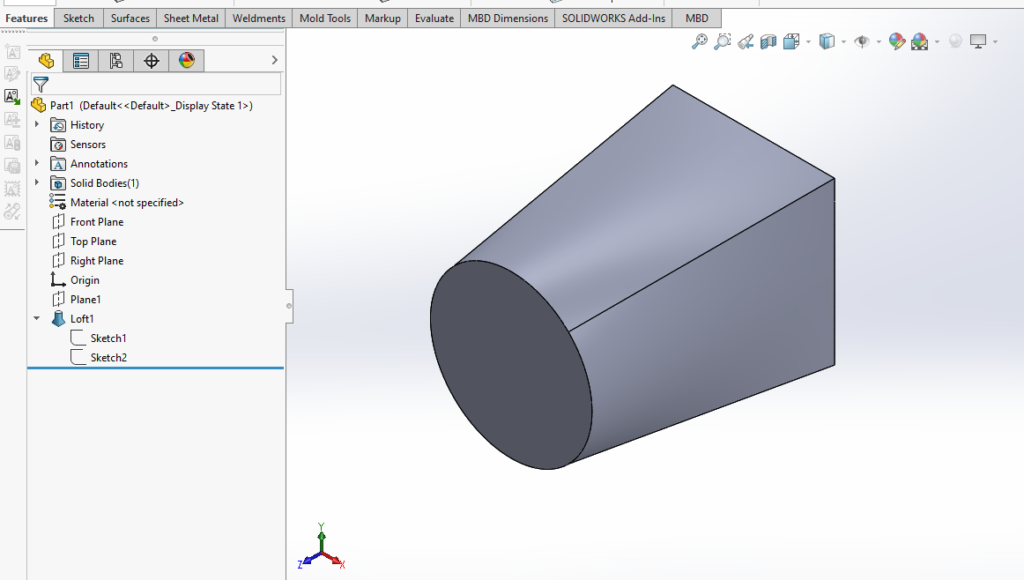Collapse the Loft1 feature in the tree
Image resolution: width=1024 pixels, height=580 pixels.
coord(38,318)
